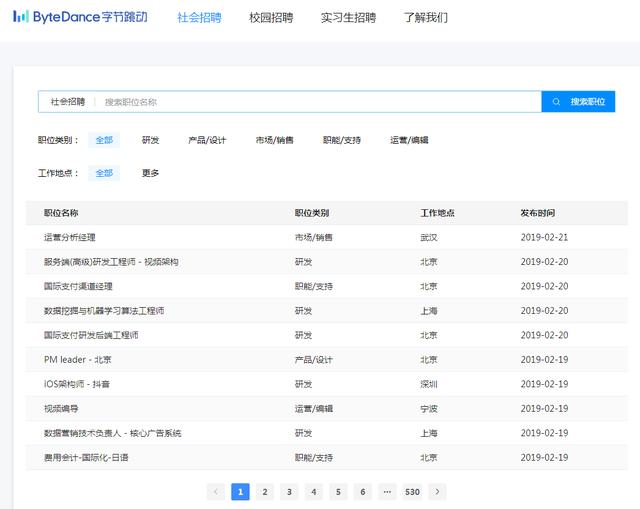Click the search magnifier icon
Image resolution: width=640 pixels, height=509 pixels.
pyautogui.click(x=556, y=102)
